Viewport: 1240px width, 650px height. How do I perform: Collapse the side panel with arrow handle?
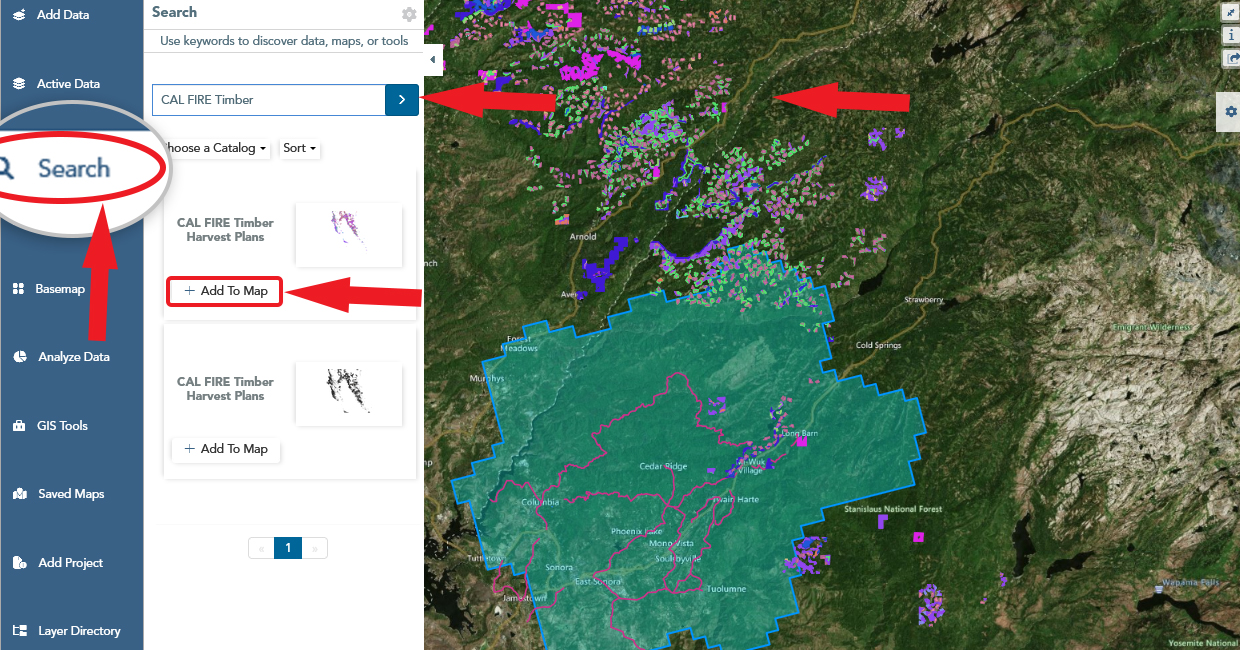(x=433, y=60)
